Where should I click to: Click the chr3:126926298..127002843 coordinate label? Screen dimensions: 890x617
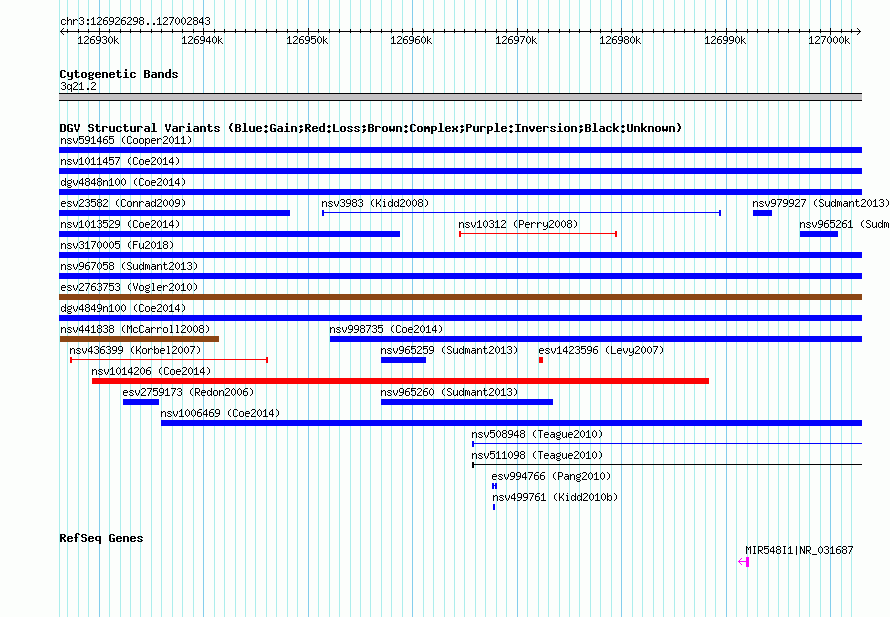135,21
